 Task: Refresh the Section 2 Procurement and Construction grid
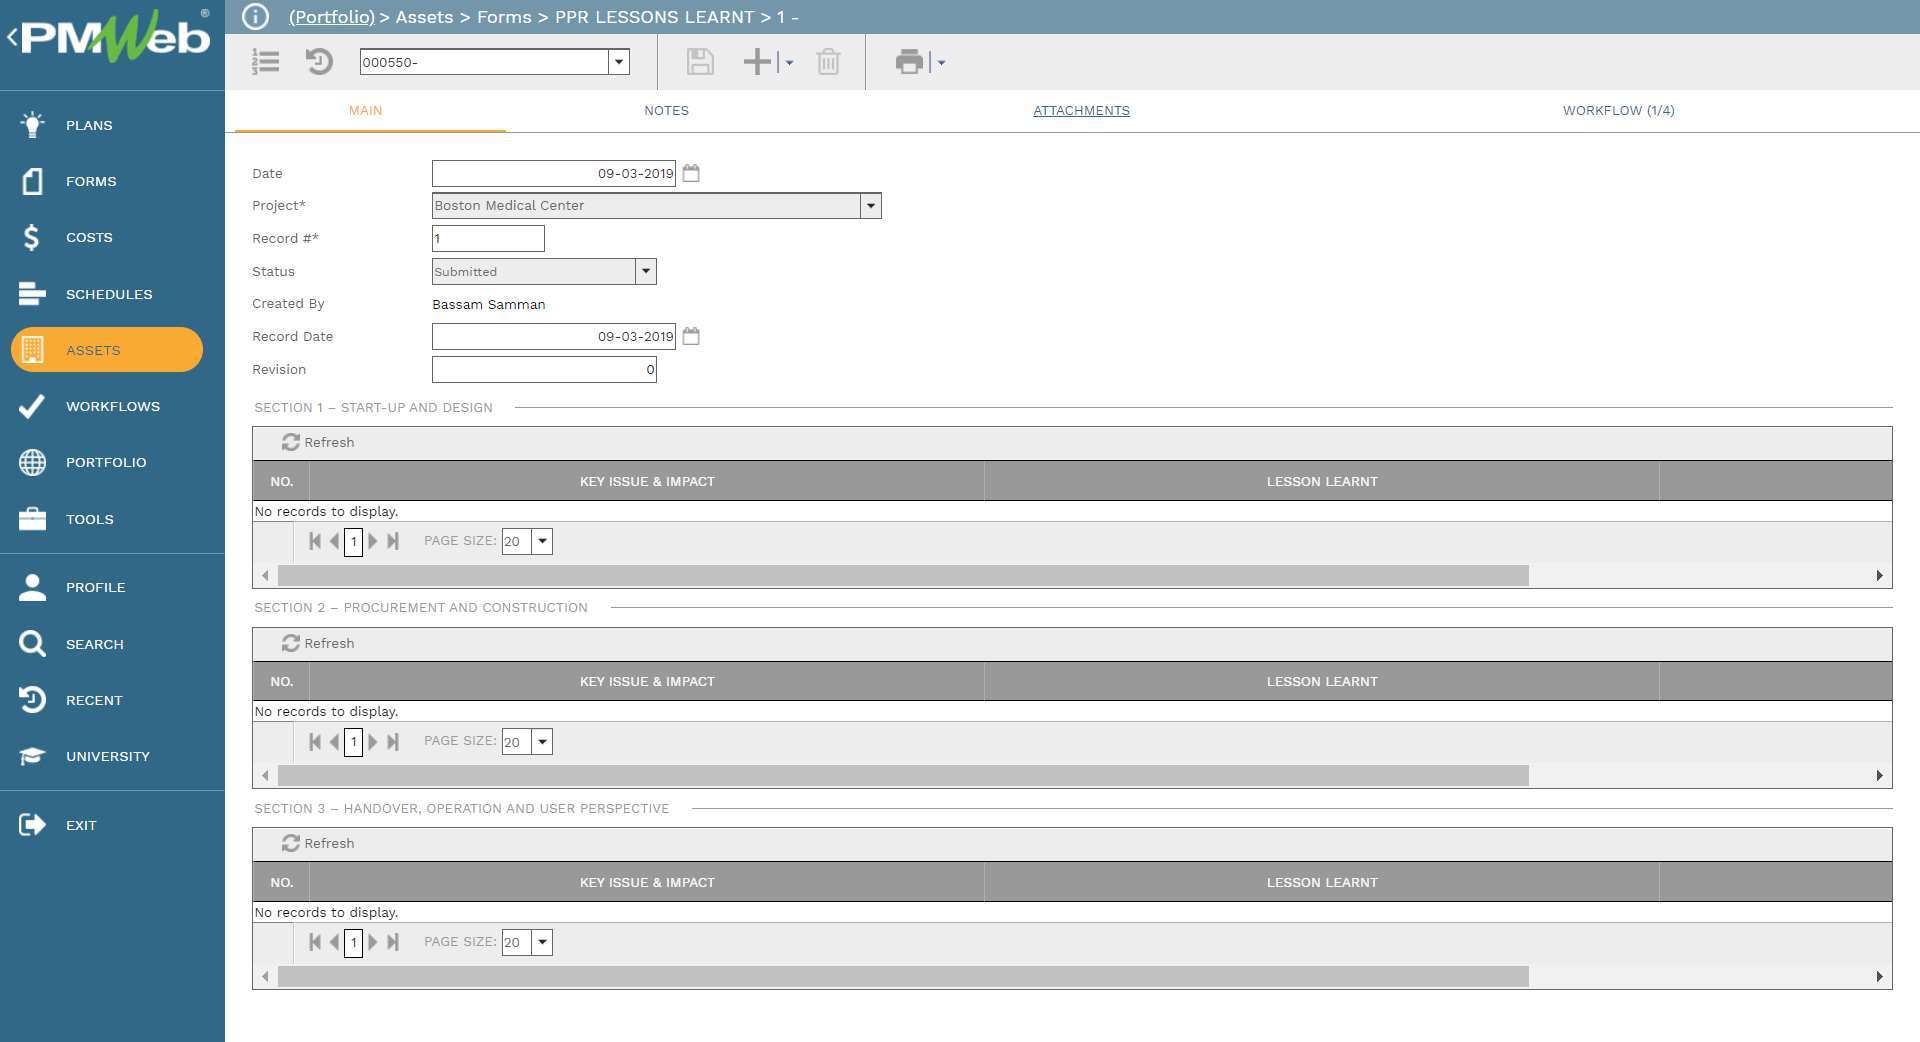[318, 643]
